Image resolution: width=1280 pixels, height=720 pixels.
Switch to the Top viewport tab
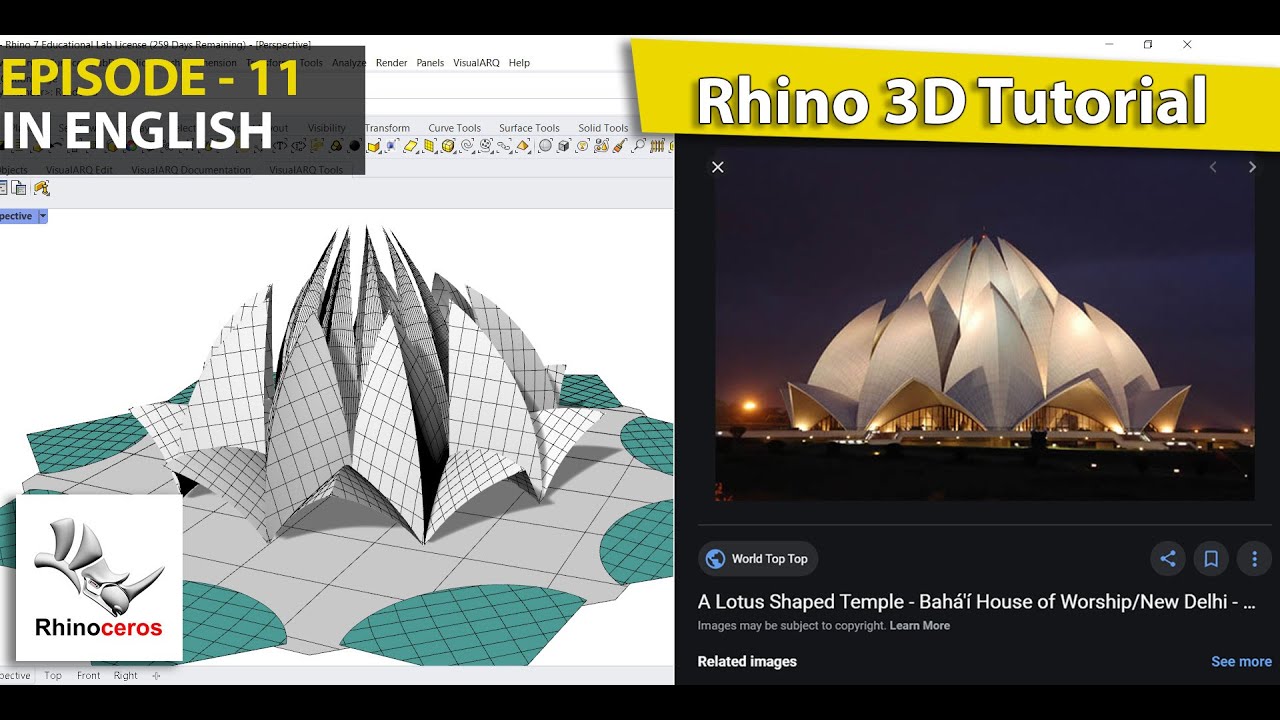coord(53,676)
